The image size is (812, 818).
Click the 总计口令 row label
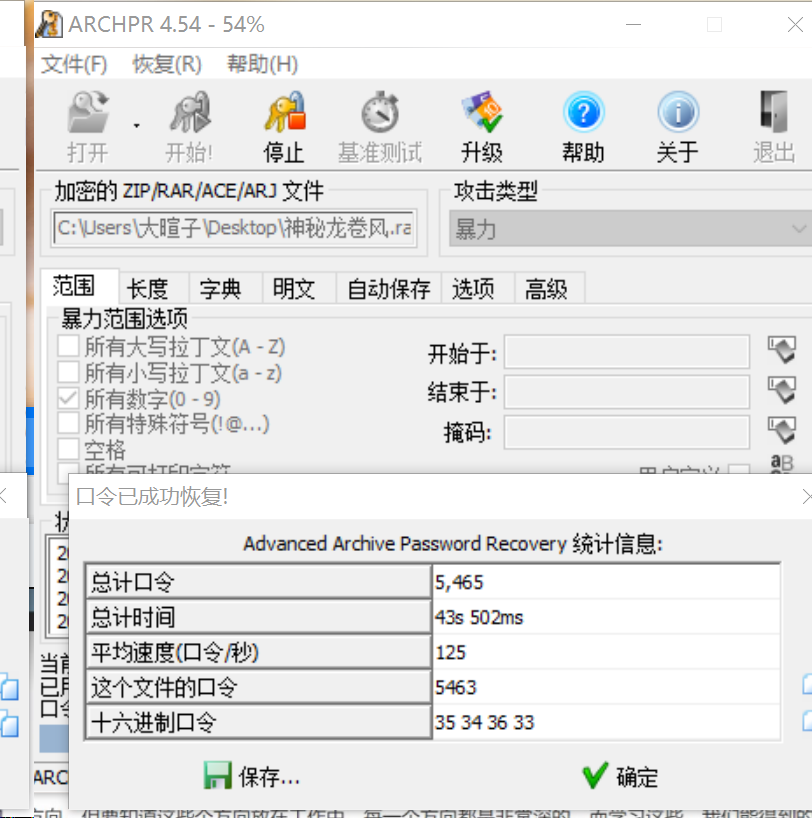point(259,582)
